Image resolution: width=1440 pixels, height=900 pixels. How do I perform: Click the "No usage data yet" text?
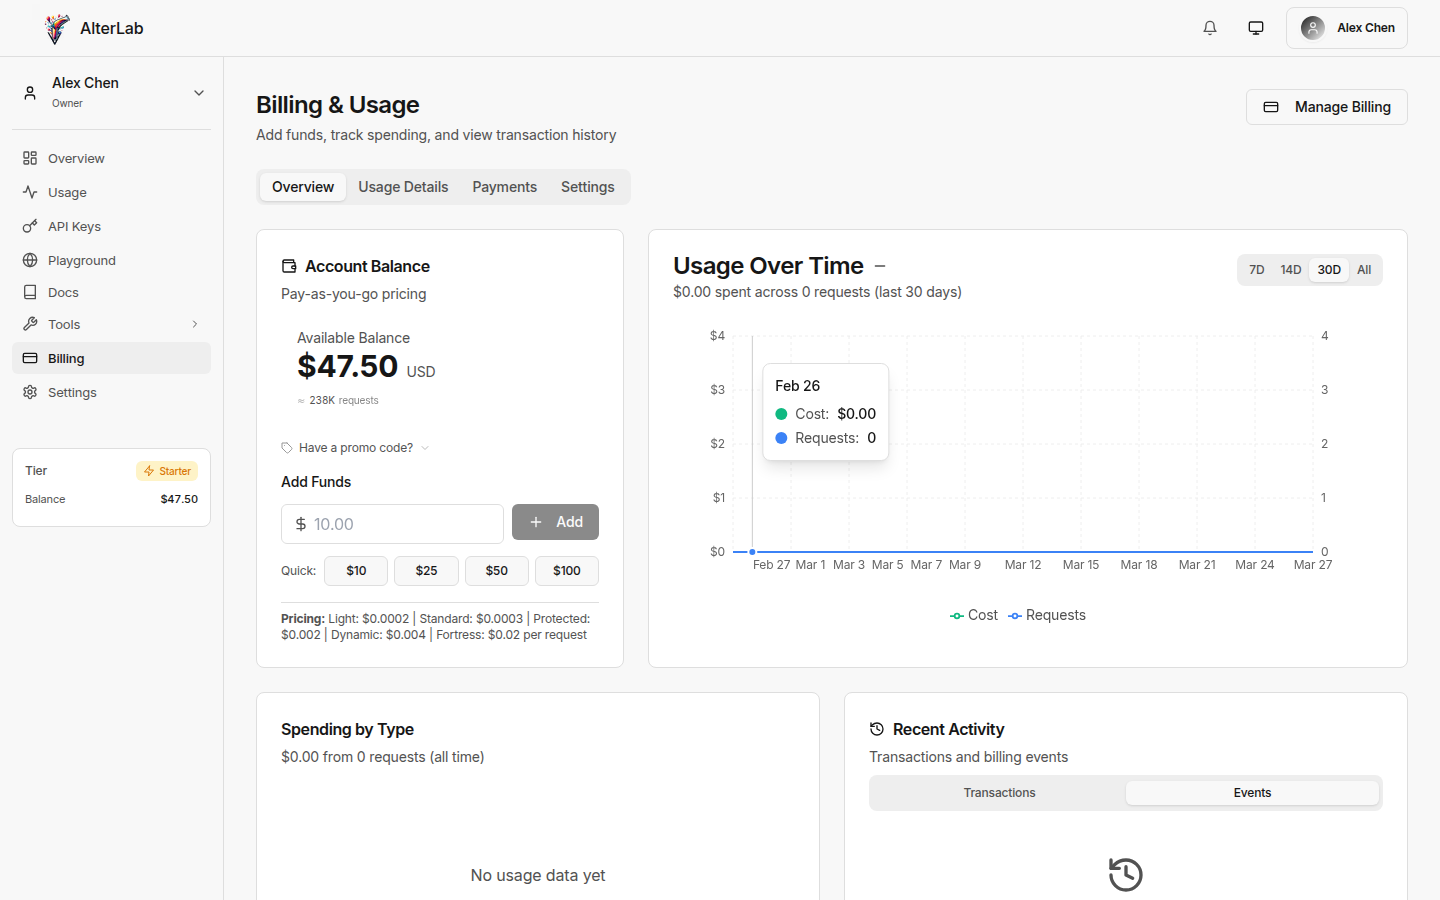pyautogui.click(x=538, y=875)
